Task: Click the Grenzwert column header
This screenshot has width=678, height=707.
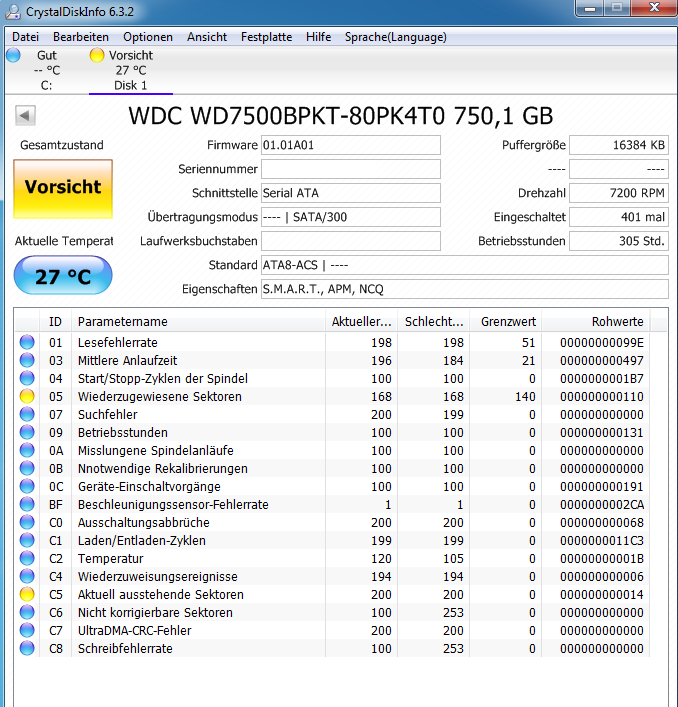Action: [x=506, y=321]
